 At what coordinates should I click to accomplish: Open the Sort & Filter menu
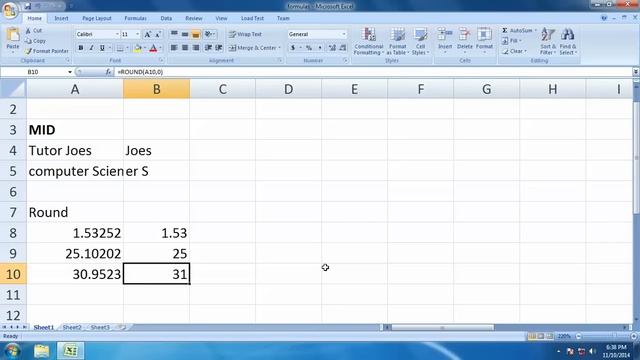click(x=548, y=41)
